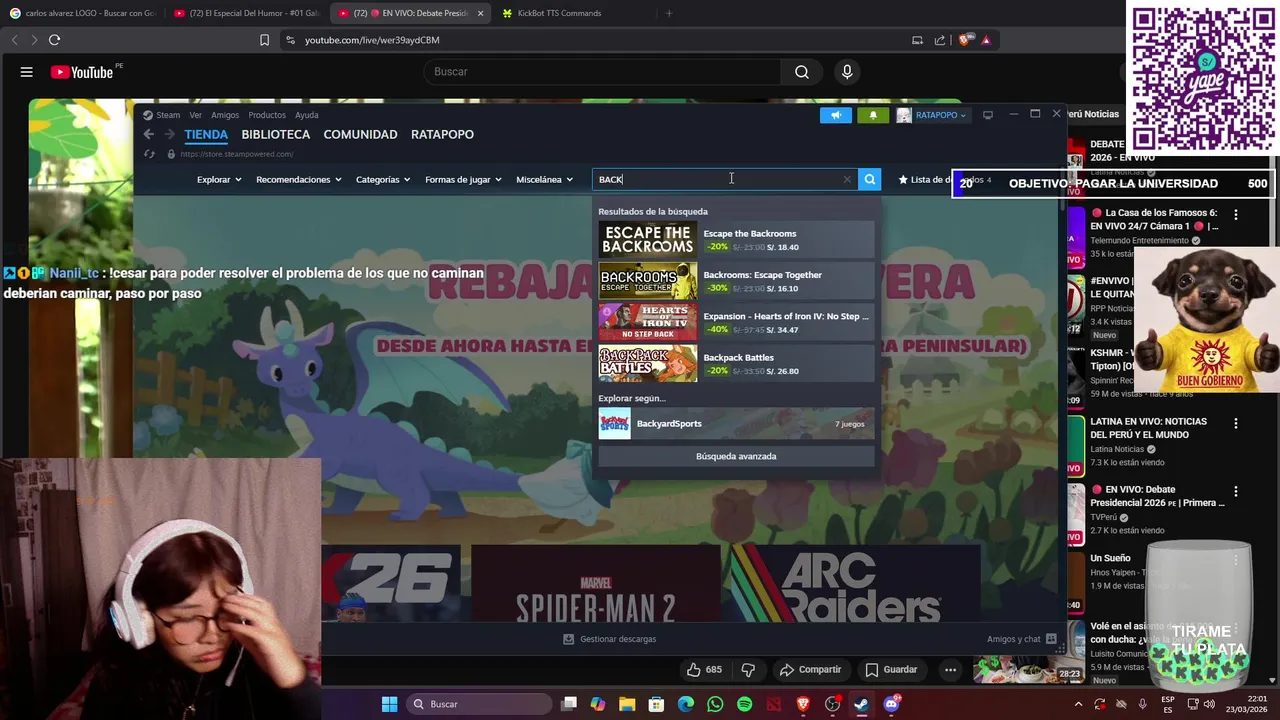Open more video actions ellipsis

tap(951, 670)
